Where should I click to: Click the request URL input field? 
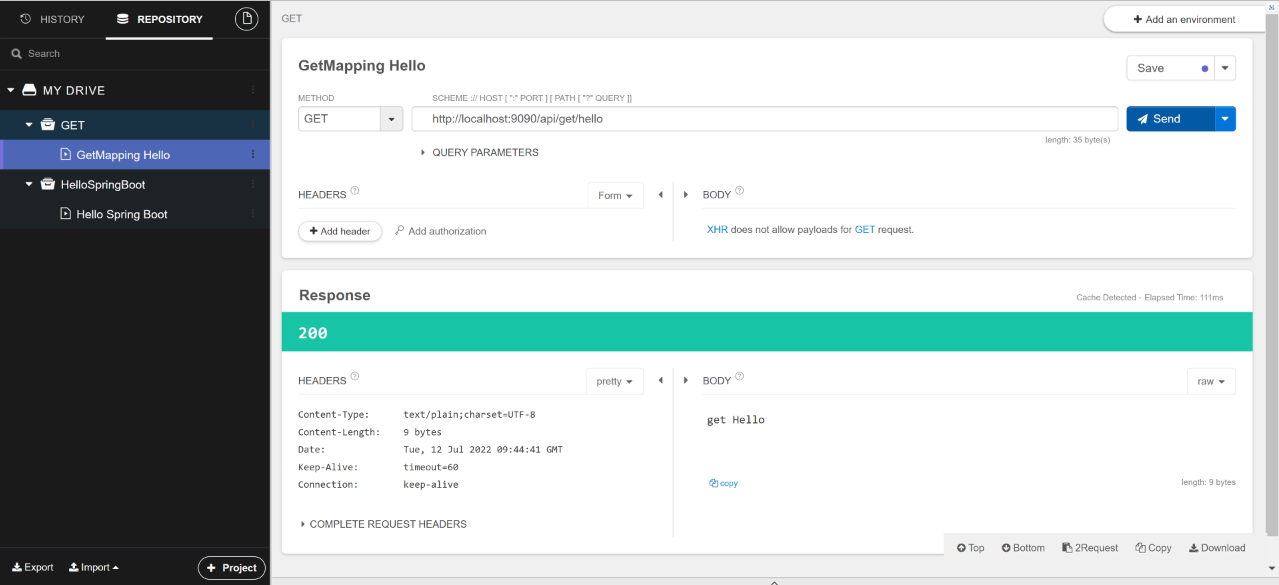[x=764, y=119]
